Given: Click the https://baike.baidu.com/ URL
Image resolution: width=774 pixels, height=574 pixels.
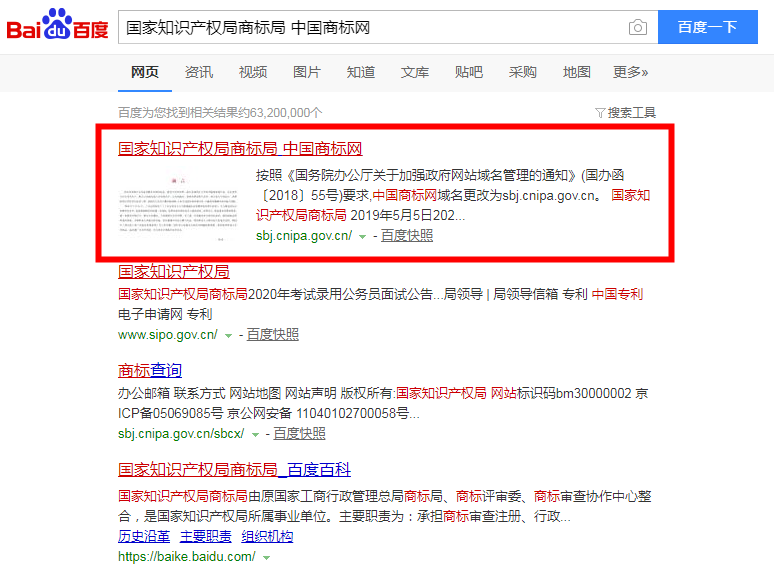Looking at the screenshot, I should [187, 557].
